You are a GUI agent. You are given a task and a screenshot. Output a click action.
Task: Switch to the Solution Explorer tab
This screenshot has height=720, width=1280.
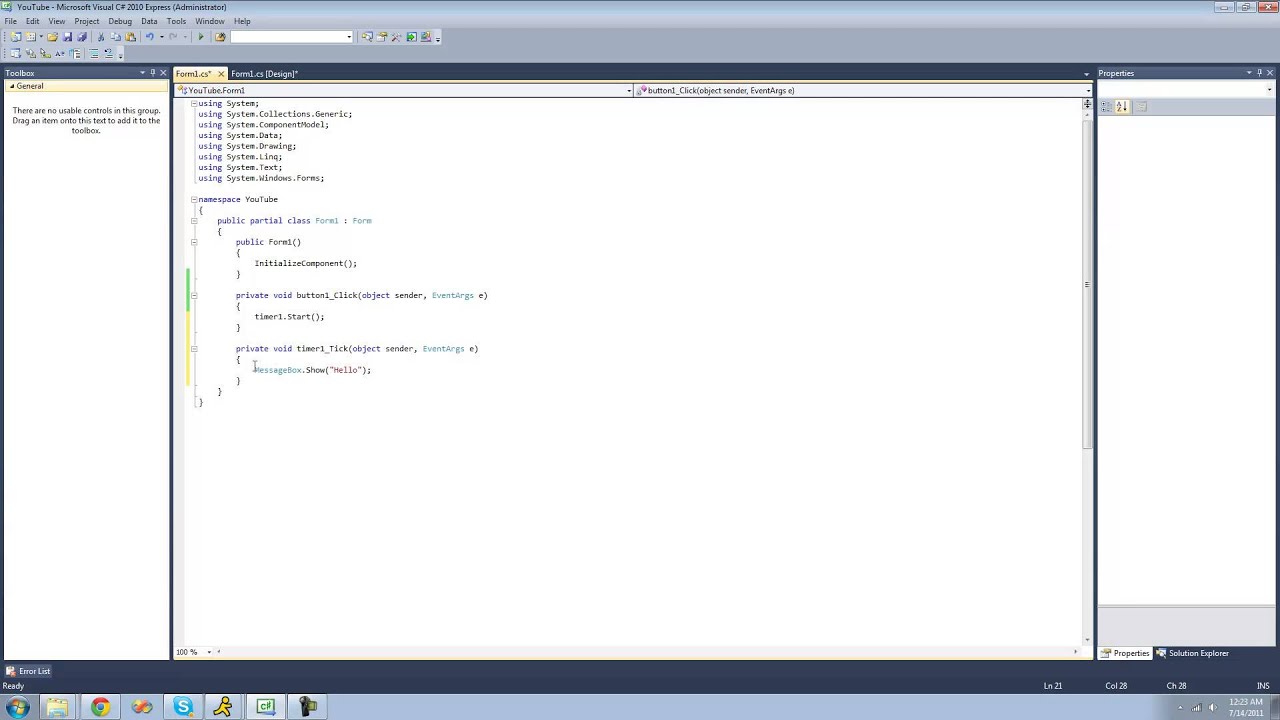[x=1193, y=653]
